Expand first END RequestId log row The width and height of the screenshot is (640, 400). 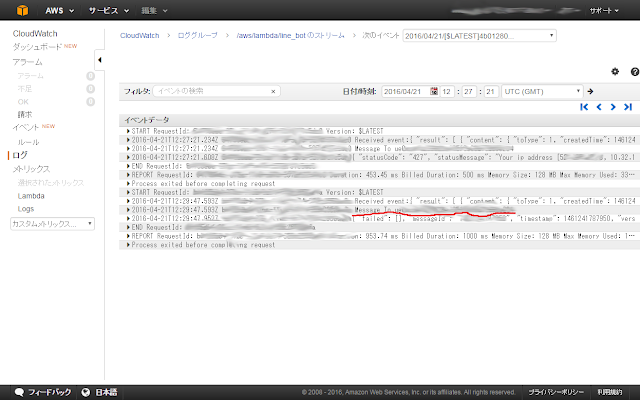(128, 166)
